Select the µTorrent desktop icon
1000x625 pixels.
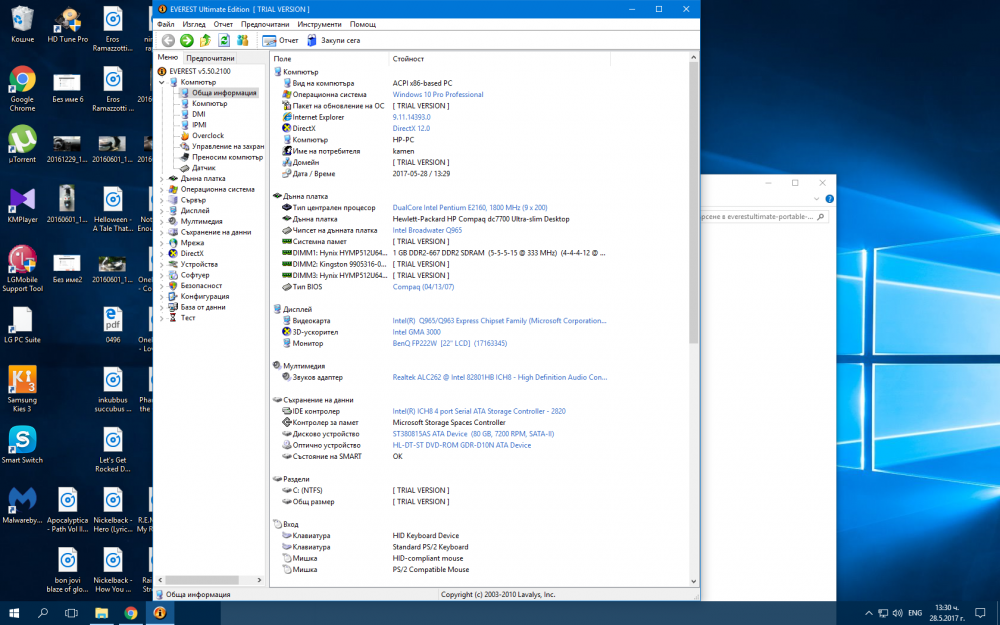pyautogui.click(x=22, y=145)
